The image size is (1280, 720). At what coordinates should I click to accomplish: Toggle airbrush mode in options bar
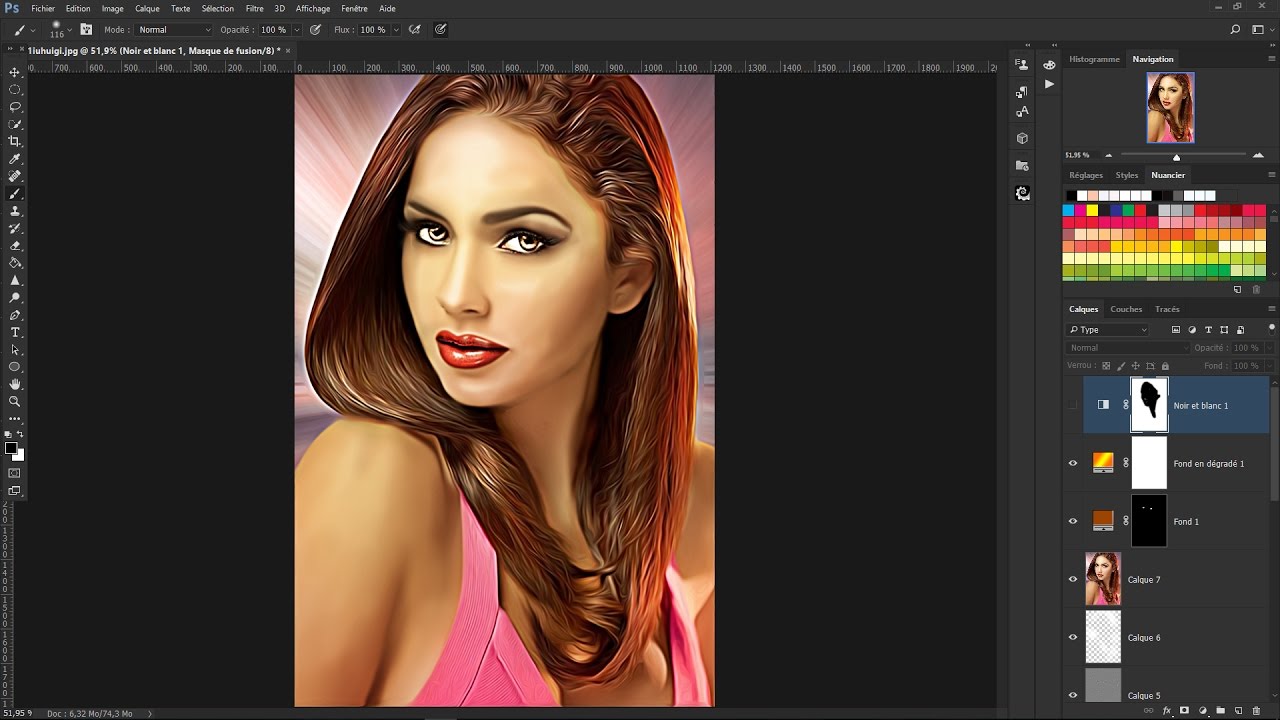414,30
